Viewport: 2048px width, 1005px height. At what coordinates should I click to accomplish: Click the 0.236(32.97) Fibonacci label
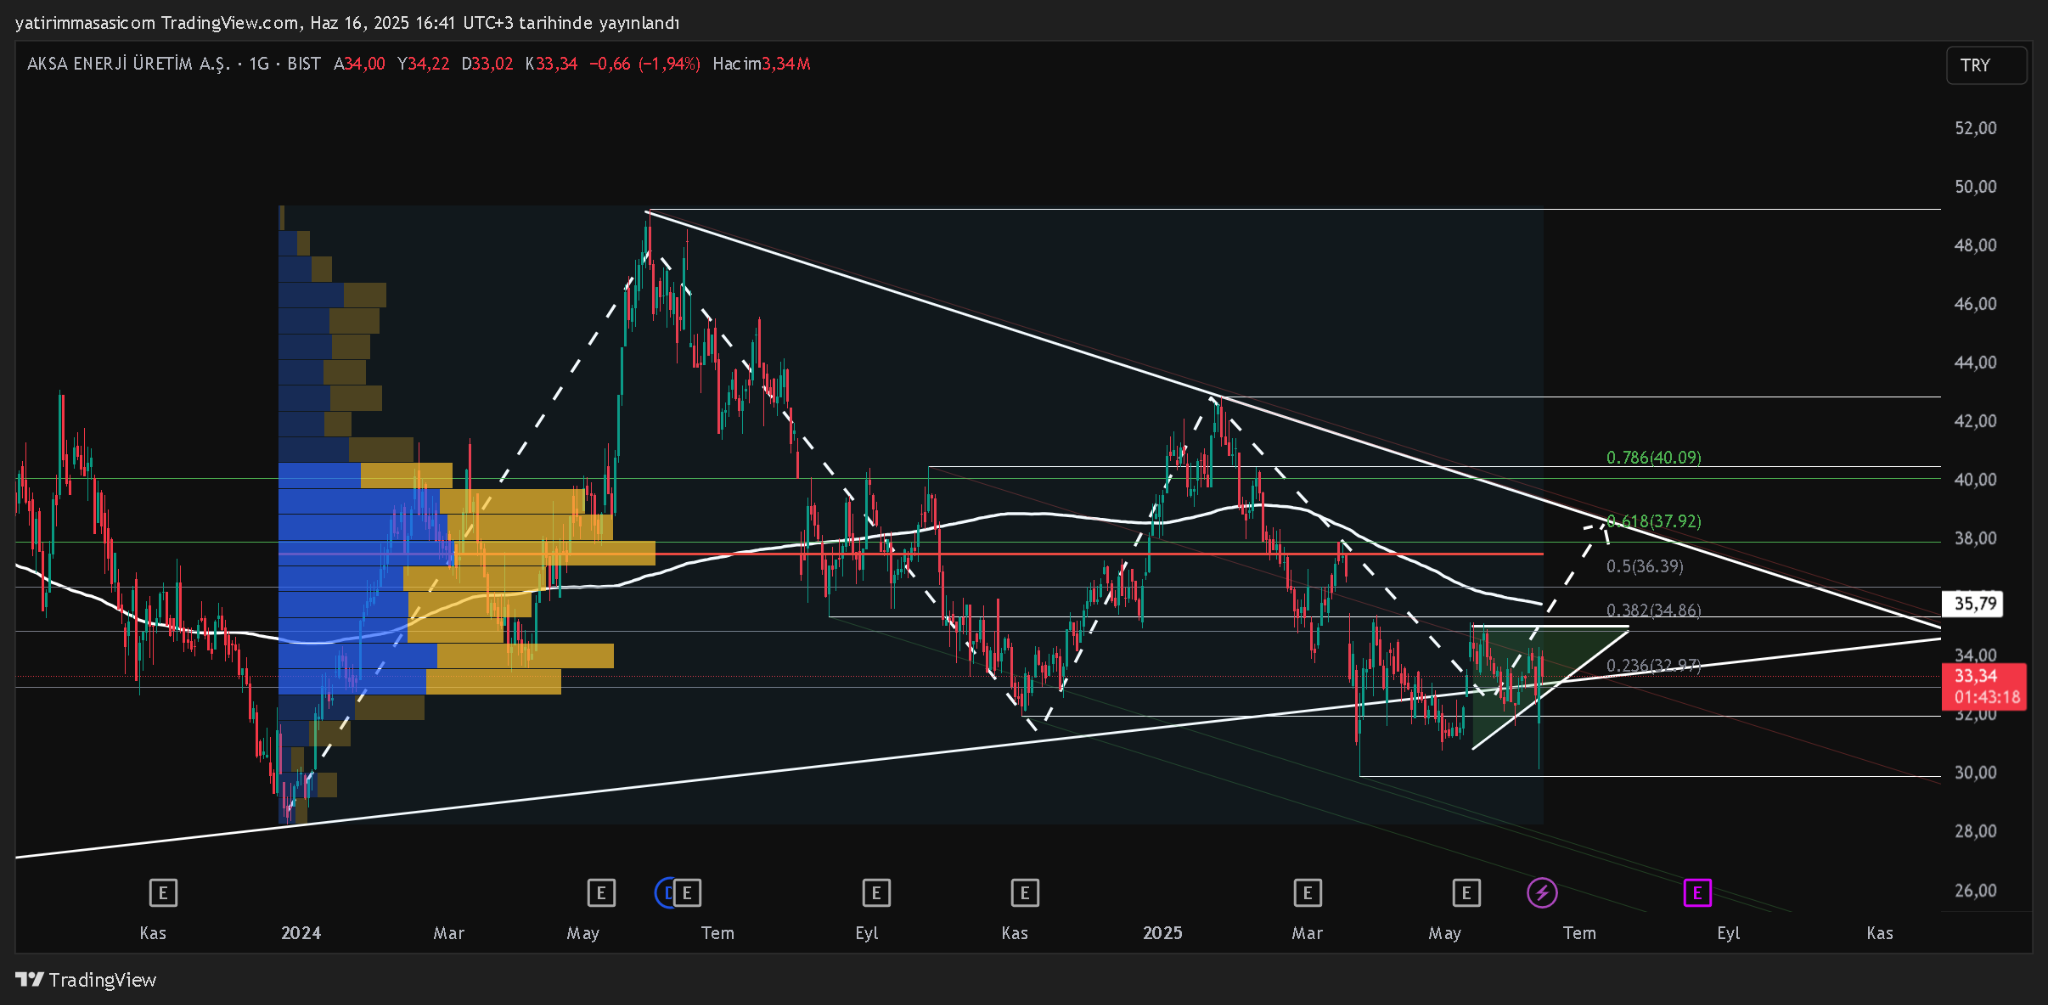click(x=1654, y=665)
